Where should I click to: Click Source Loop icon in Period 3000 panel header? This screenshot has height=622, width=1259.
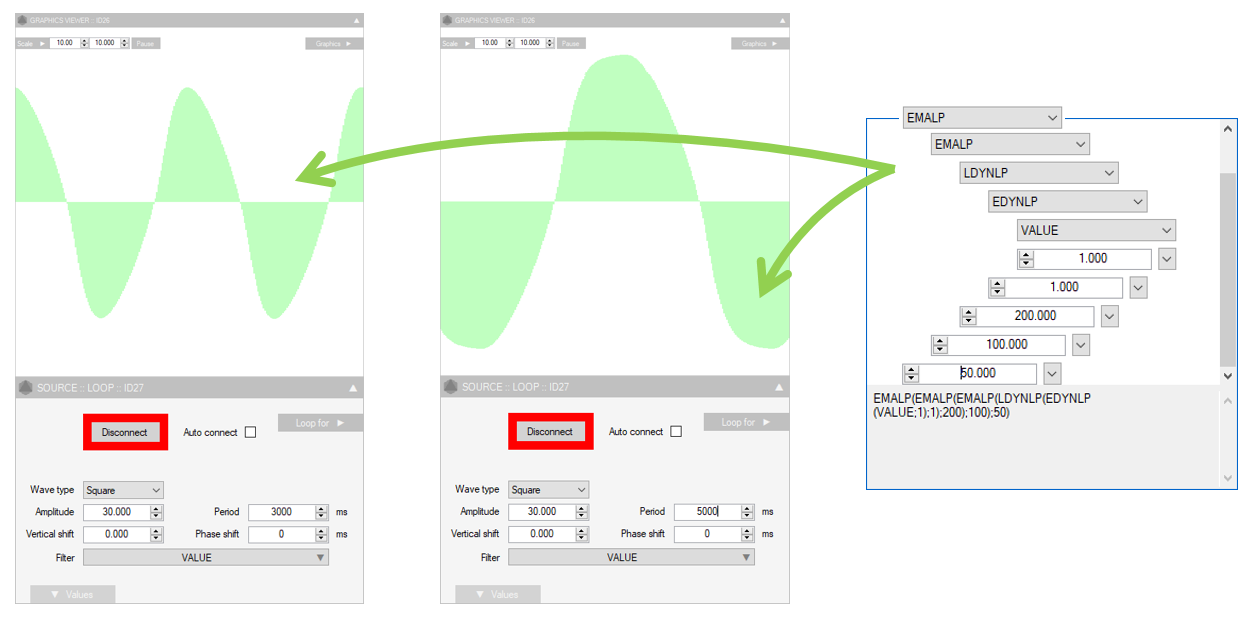point(26,387)
